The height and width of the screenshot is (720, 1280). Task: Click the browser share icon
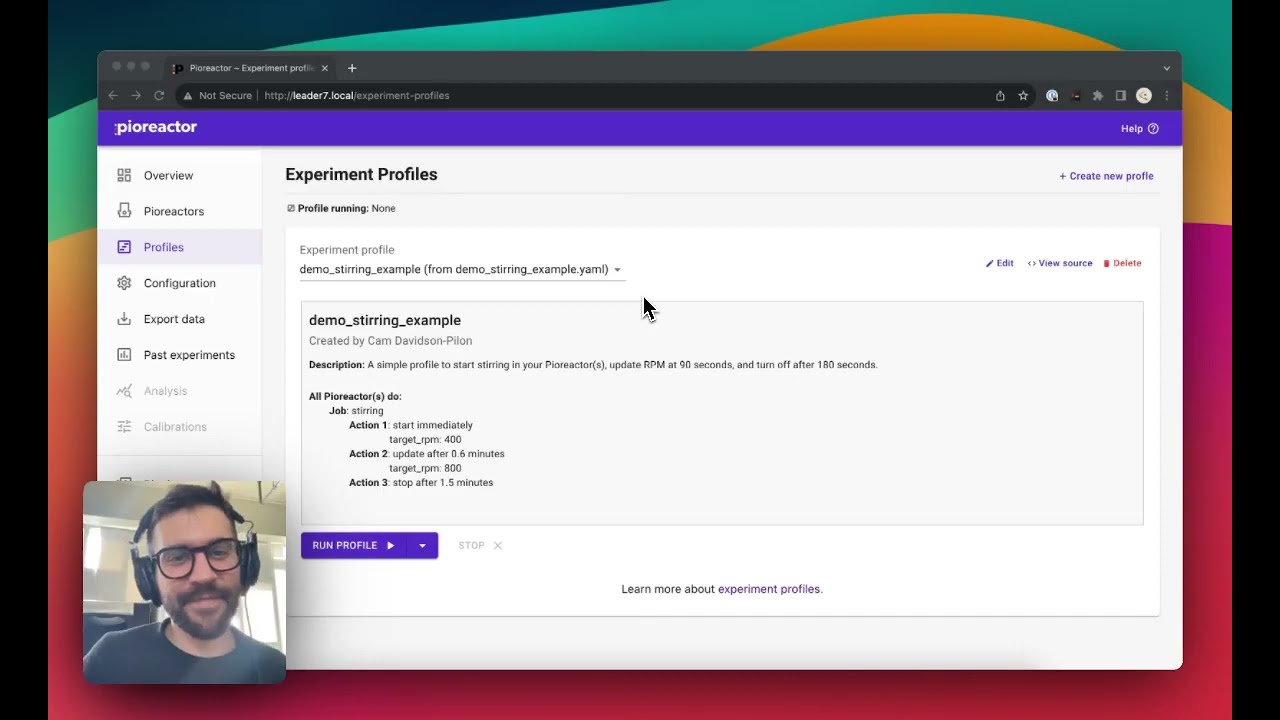tap(1000, 96)
